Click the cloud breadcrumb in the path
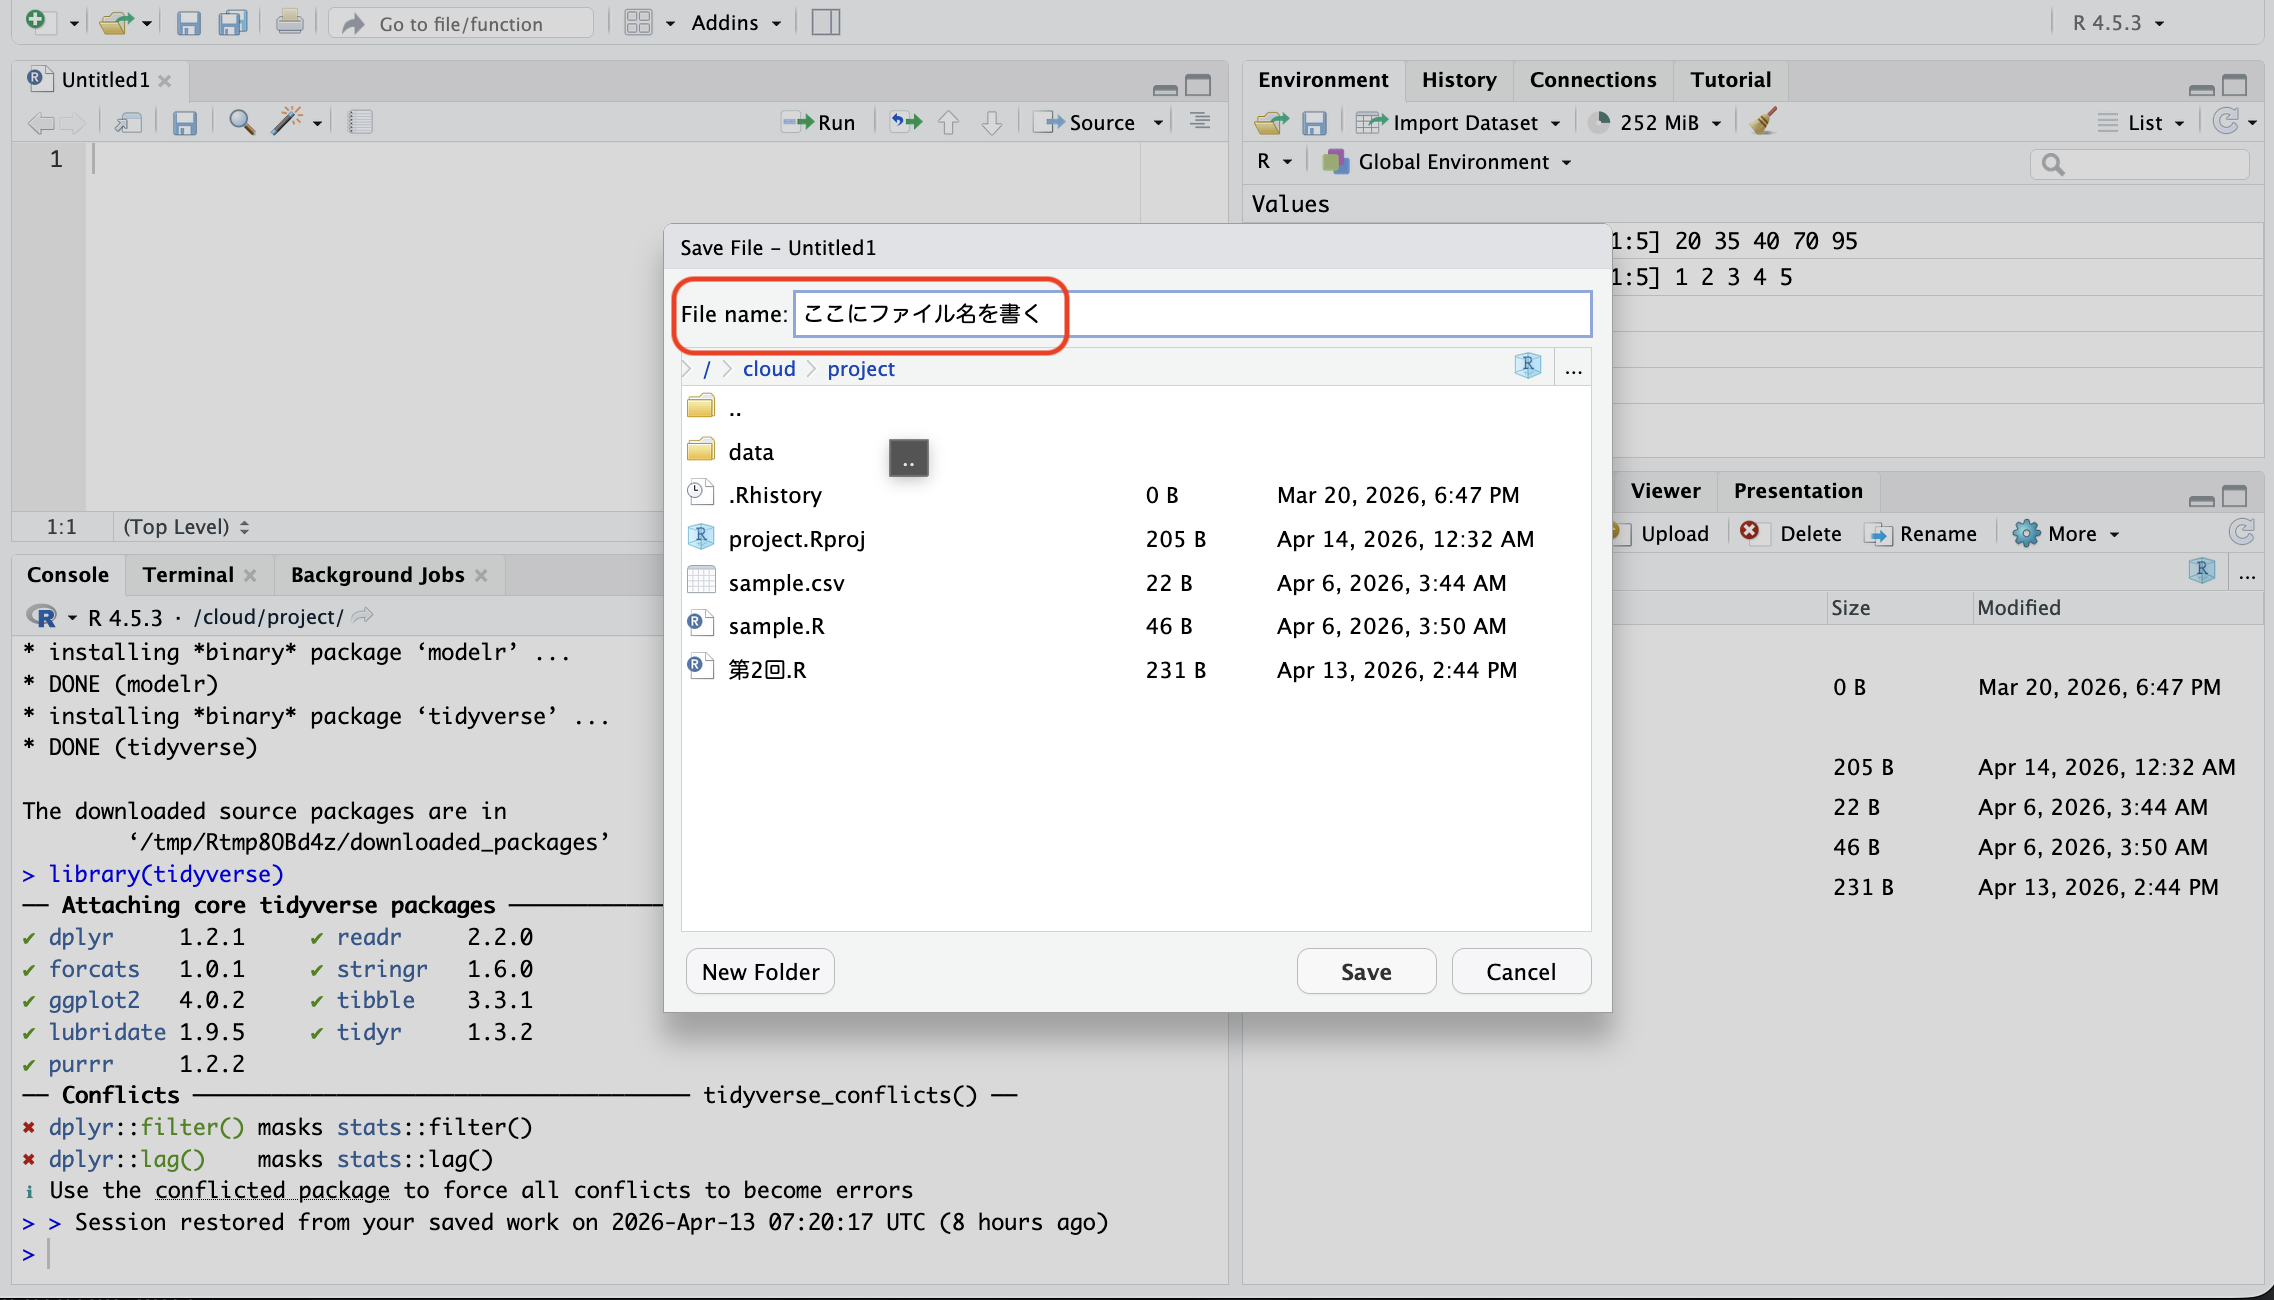2274x1300 pixels. pos(768,369)
